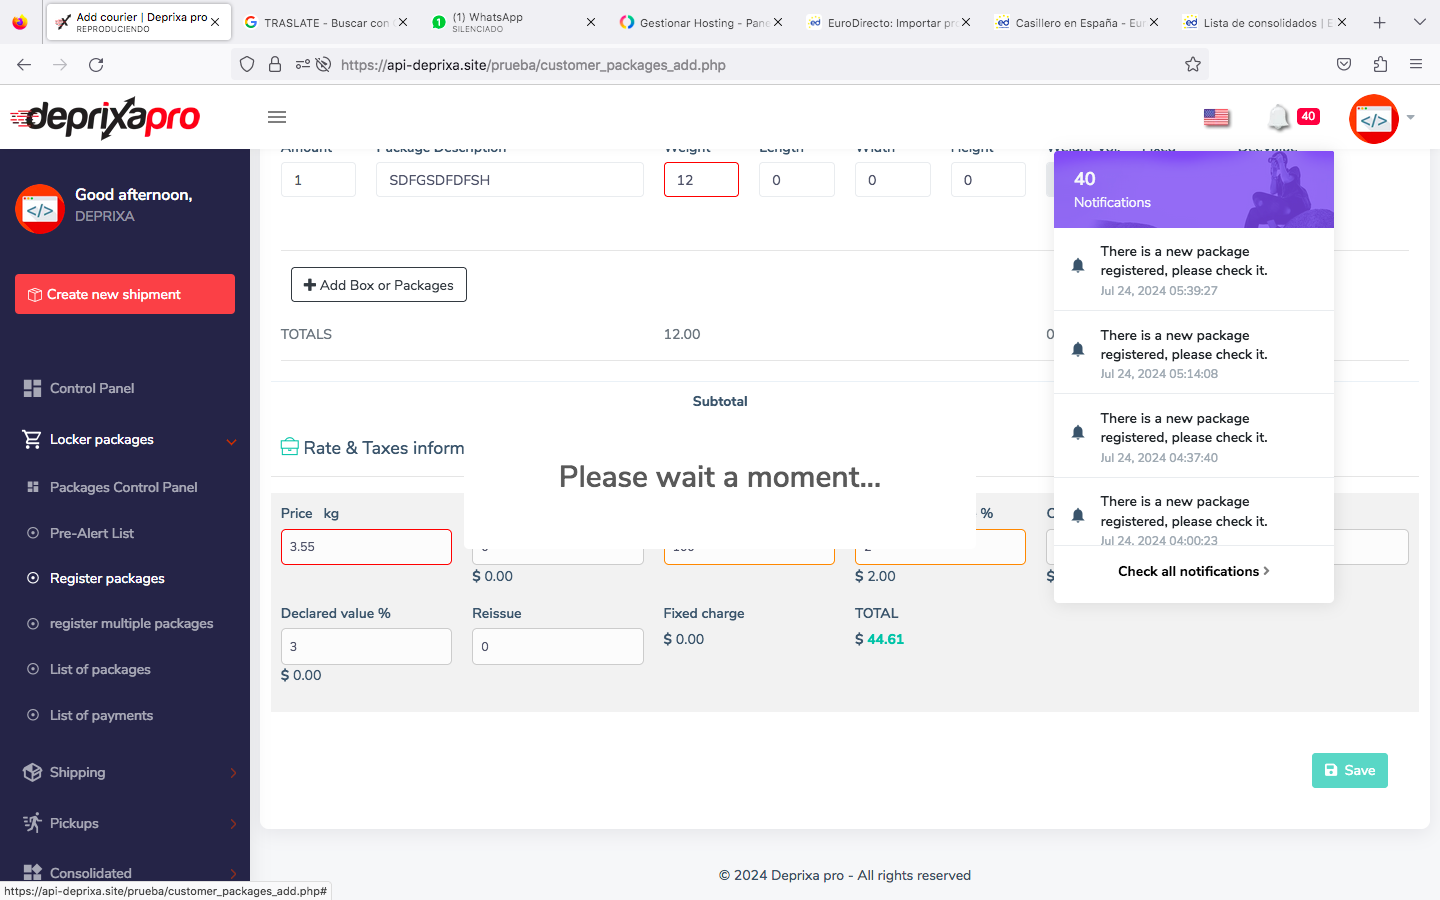
Task: Click the Deprixa Pro logo
Action: (x=106, y=118)
